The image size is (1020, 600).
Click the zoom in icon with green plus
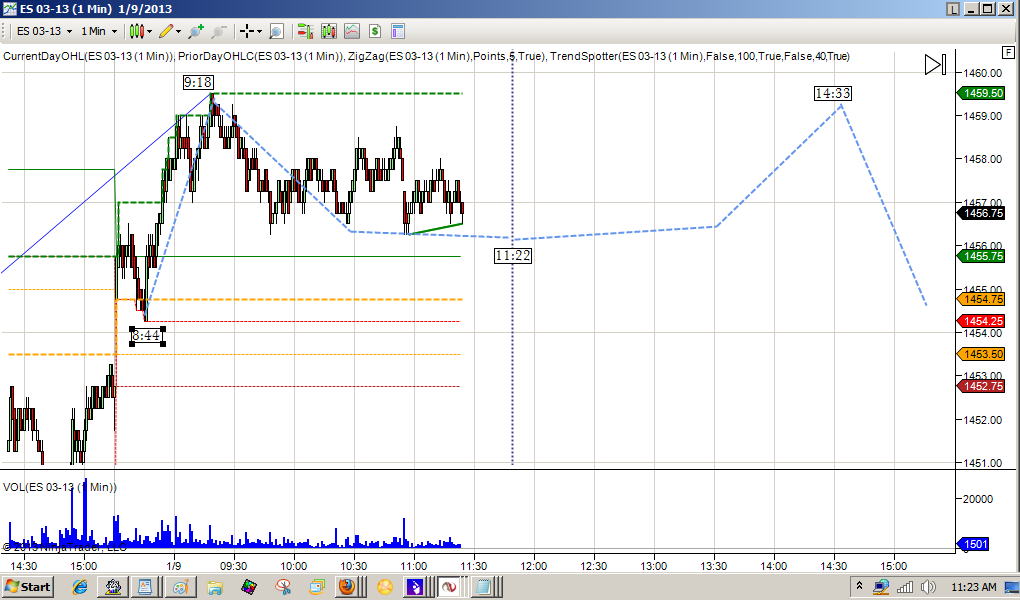pyautogui.click(x=196, y=31)
